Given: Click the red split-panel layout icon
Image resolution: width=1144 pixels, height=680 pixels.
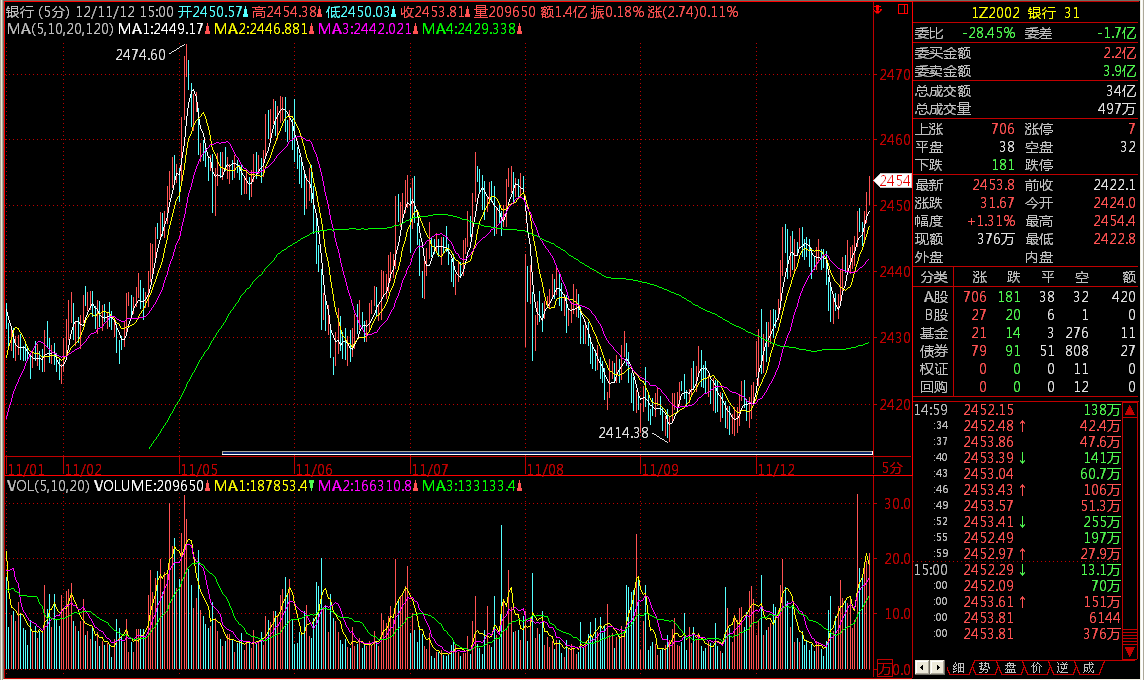Looking at the screenshot, I should tap(903, 9).
